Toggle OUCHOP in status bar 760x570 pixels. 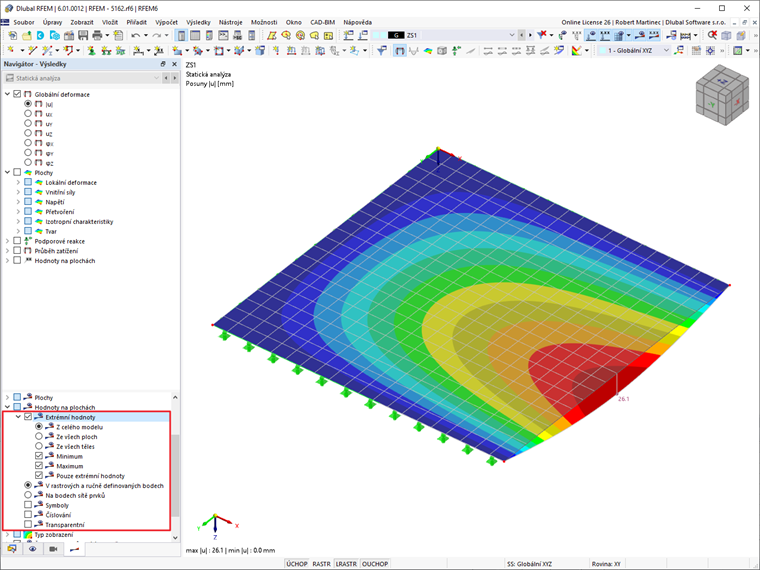coord(375,564)
